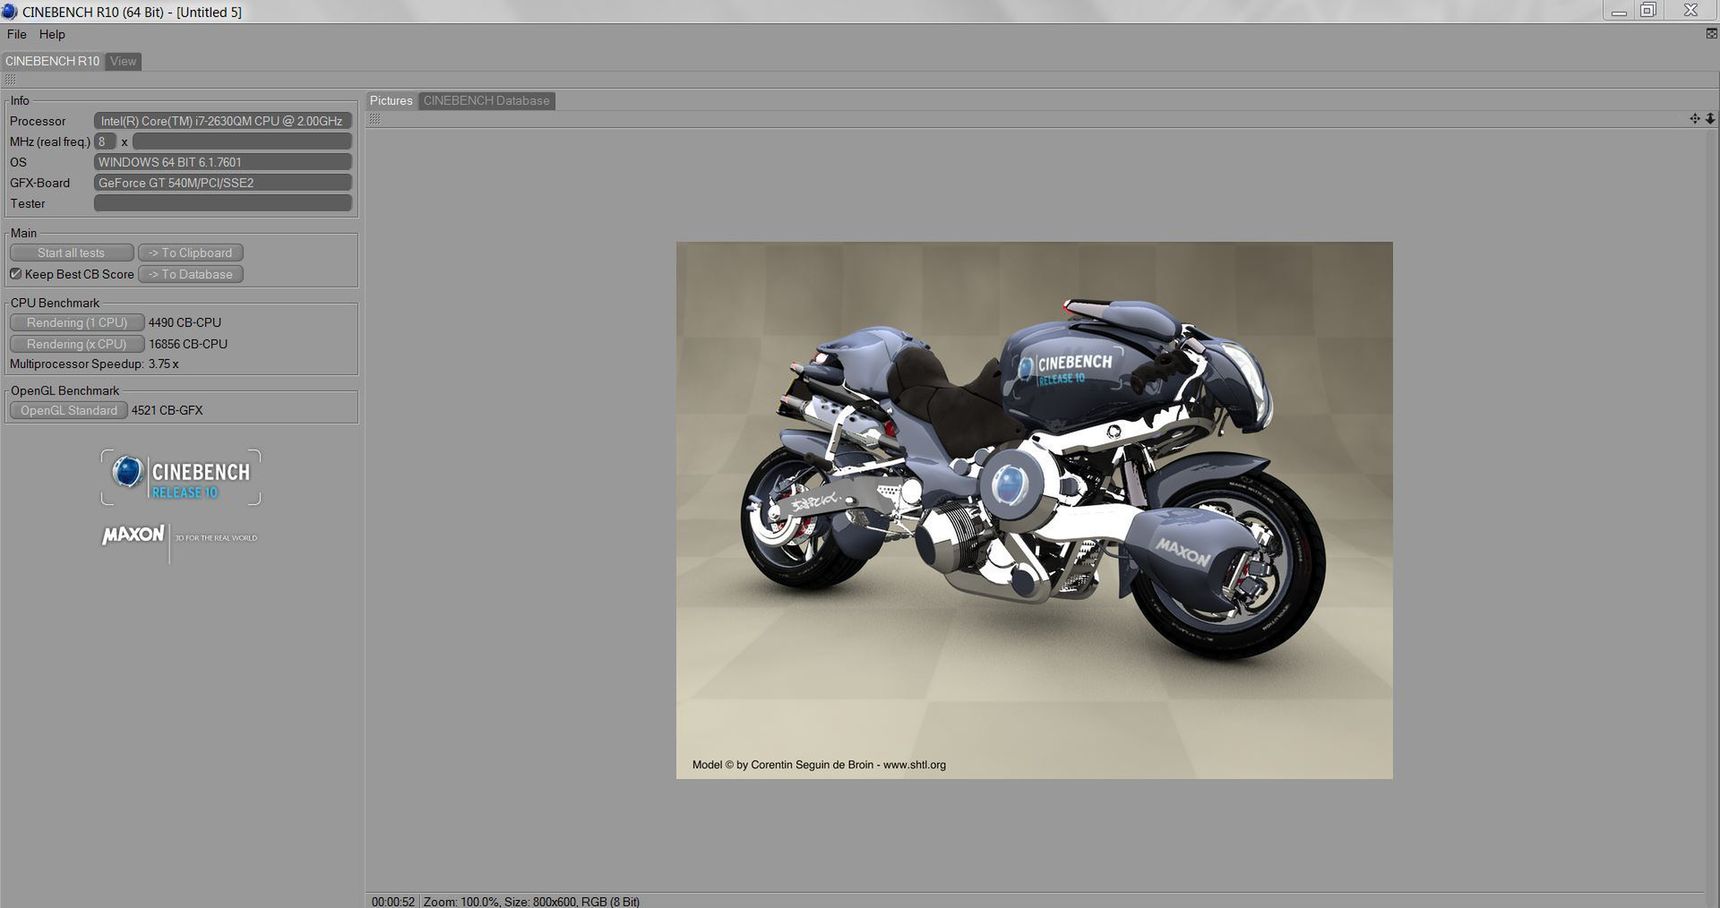Select the Pictures tab
Viewport: 1720px width, 908px height.
click(x=391, y=101)
